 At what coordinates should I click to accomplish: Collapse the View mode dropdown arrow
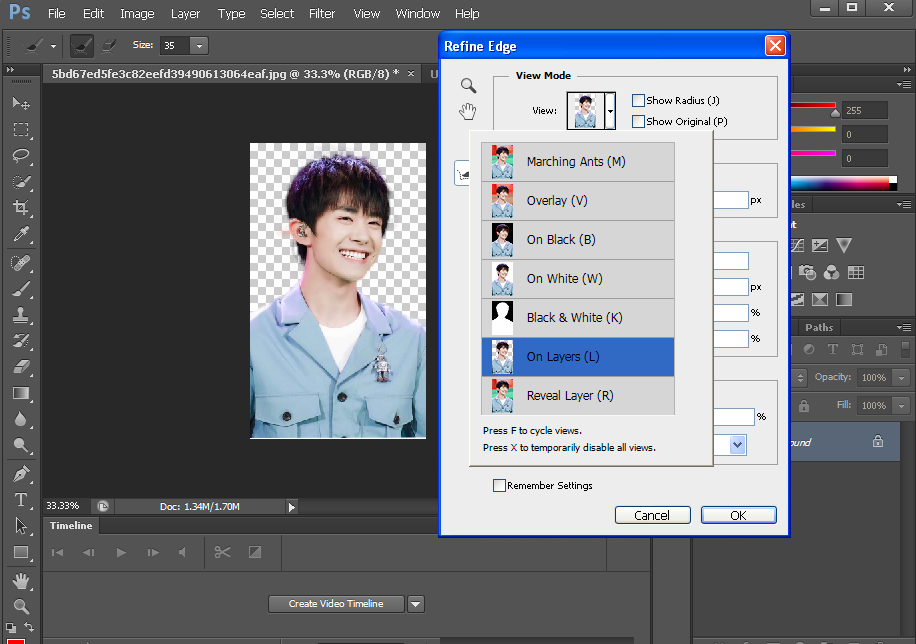click(610, 111)
